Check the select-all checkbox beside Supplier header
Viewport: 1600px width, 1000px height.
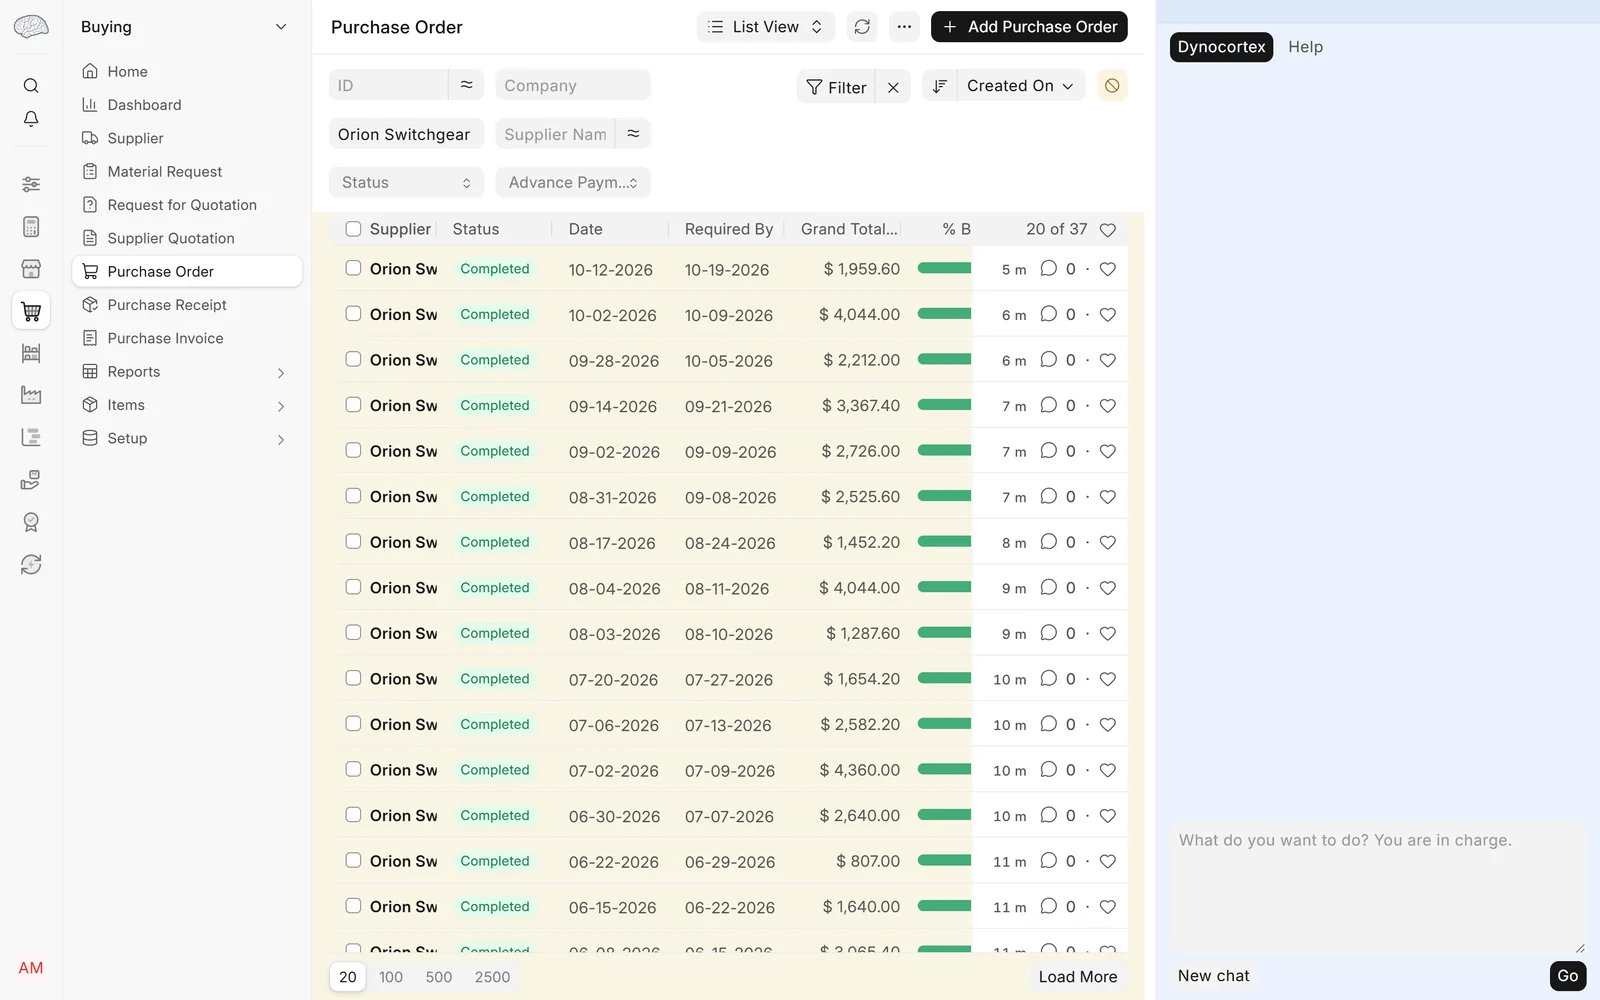click(353, 229)
